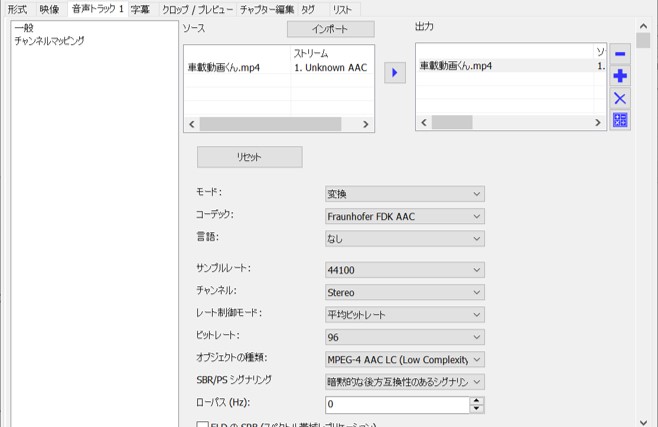Open the チャンネル dropdown showing Stereo
This screenshot has height=427, width=658.
point(405,292)
